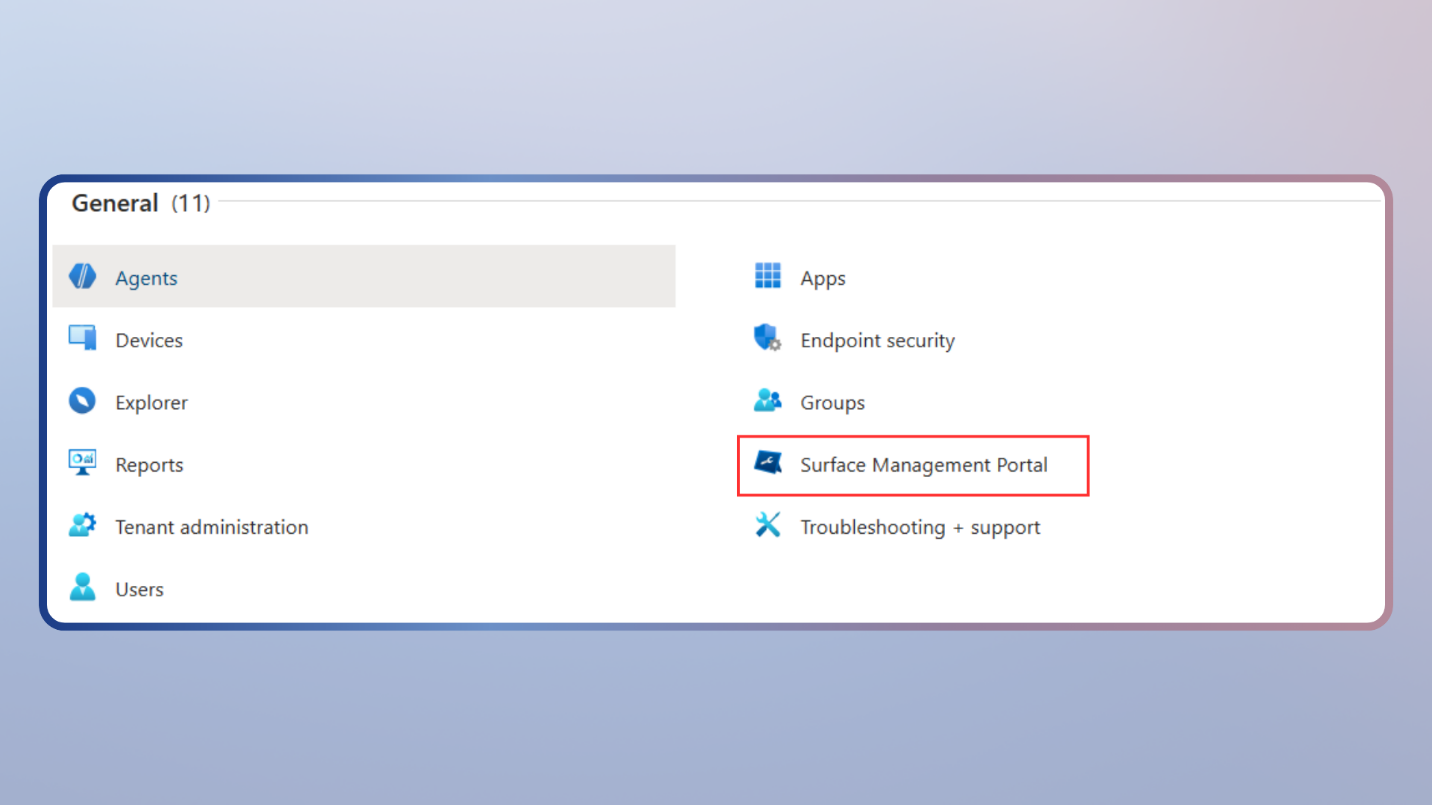Open Tenant administration

point(212,527)
